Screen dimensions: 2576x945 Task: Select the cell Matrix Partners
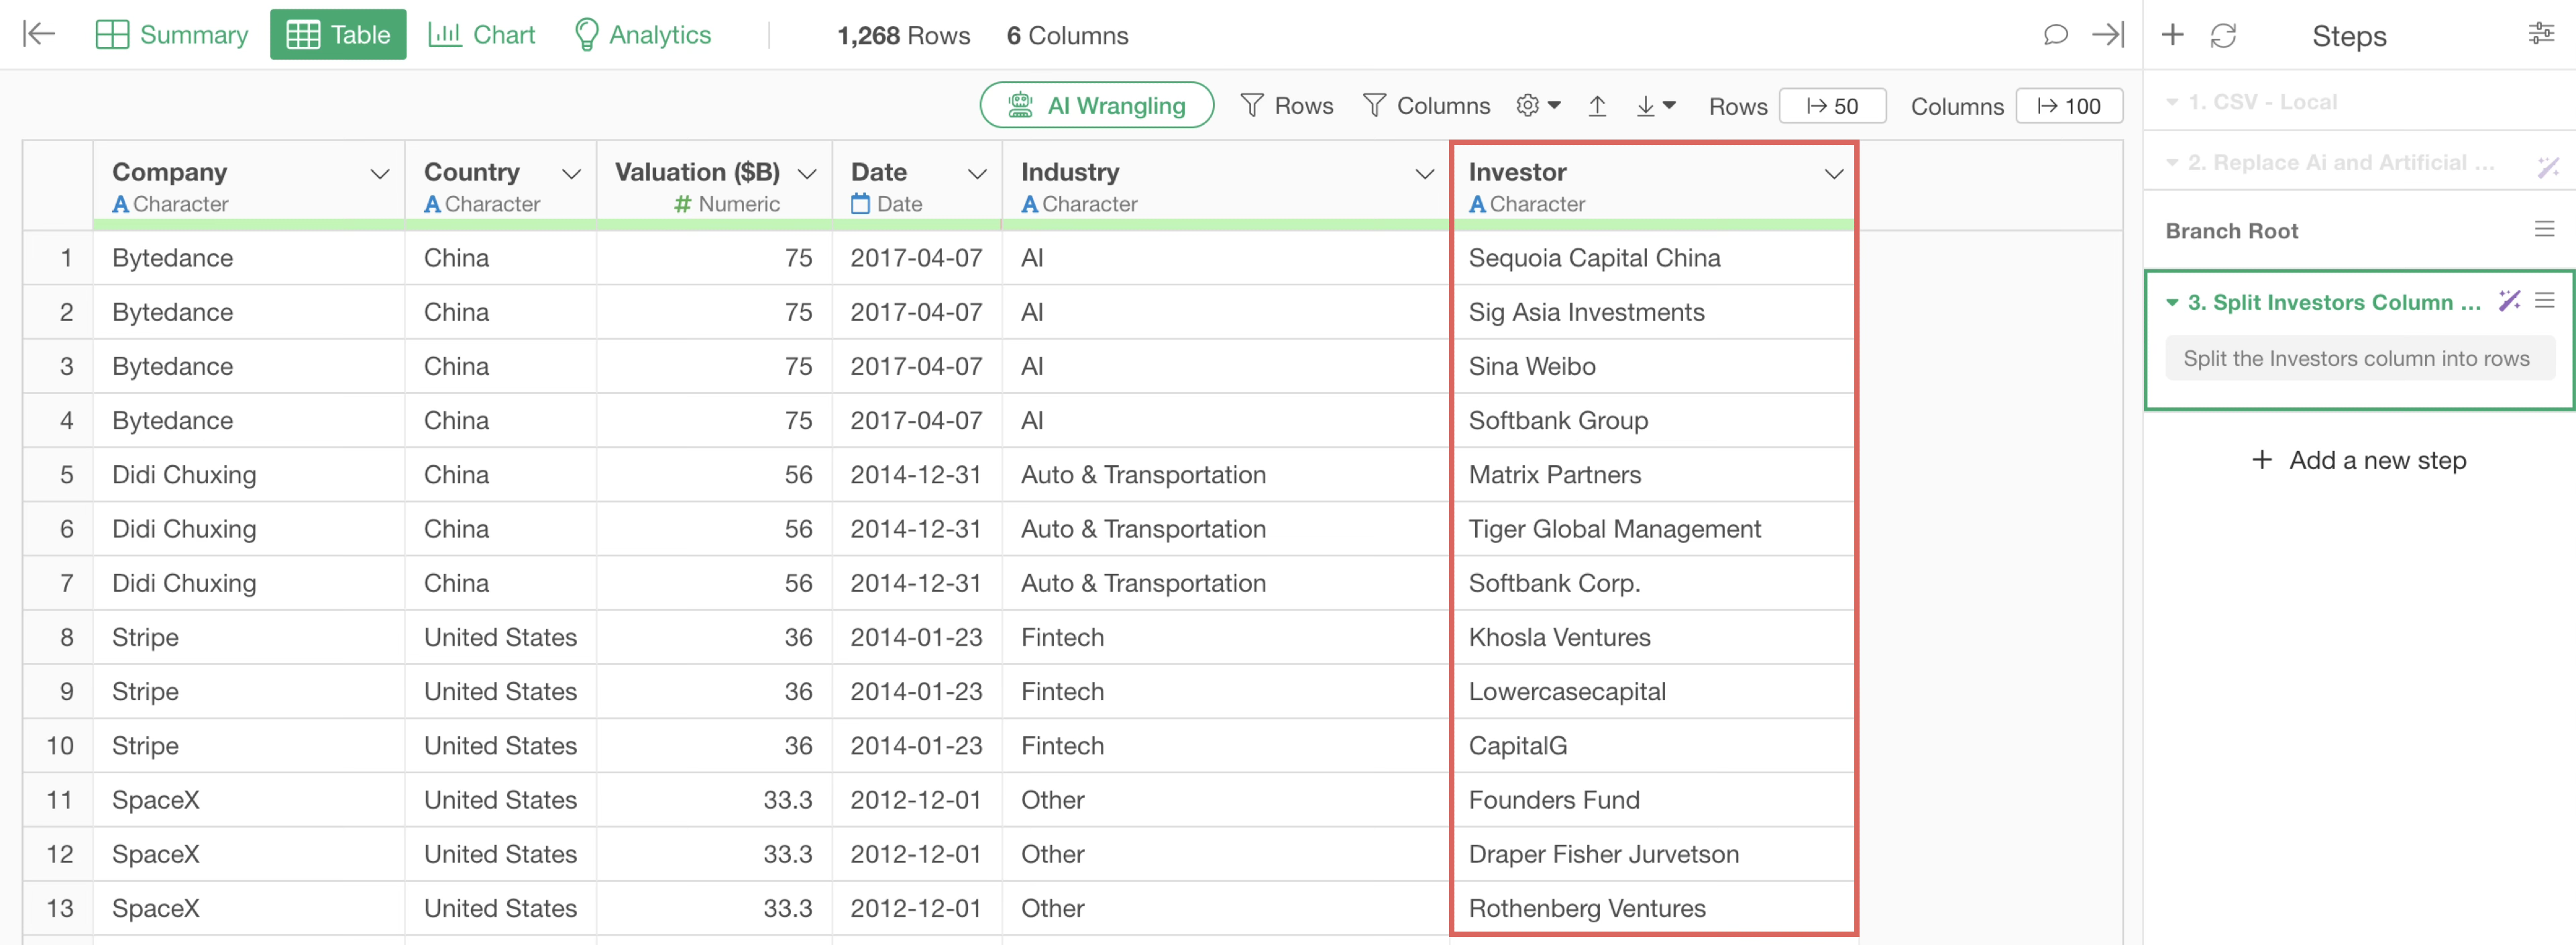[x=1653, y=474]
